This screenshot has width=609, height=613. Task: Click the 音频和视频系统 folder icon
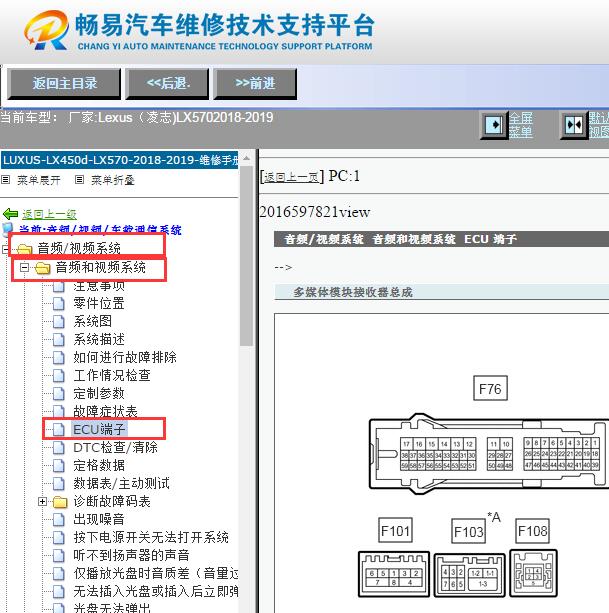42,268
